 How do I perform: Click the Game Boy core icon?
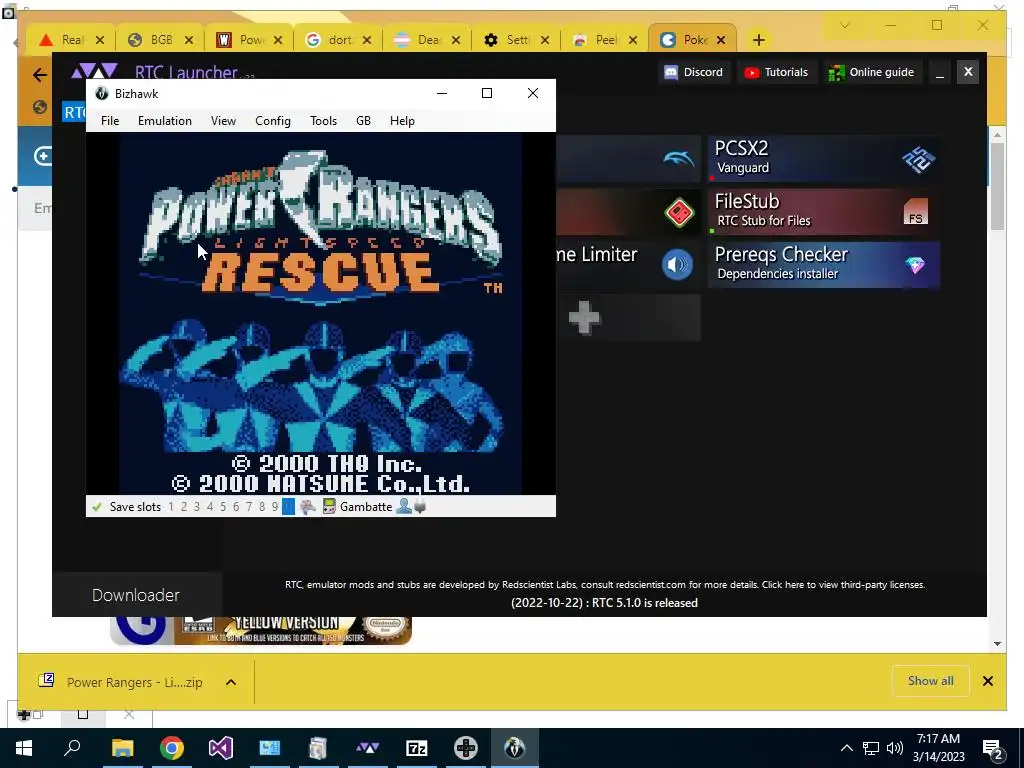[330, 507]
